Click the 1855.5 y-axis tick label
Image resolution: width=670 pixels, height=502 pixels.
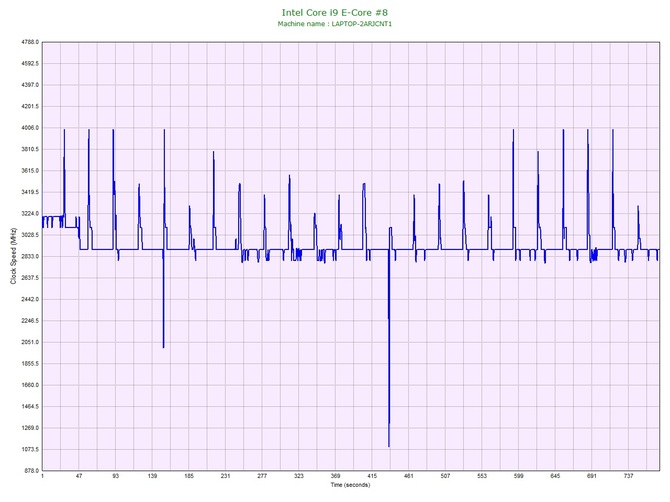coord(30,364)
